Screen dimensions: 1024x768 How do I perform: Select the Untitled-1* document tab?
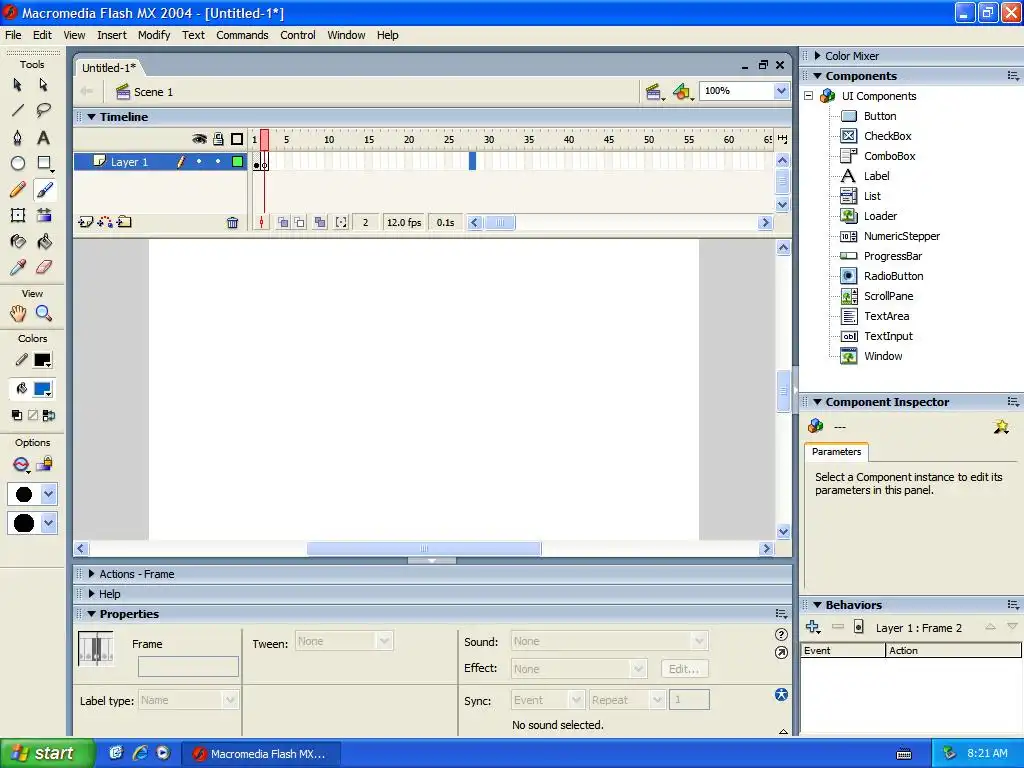109,68
